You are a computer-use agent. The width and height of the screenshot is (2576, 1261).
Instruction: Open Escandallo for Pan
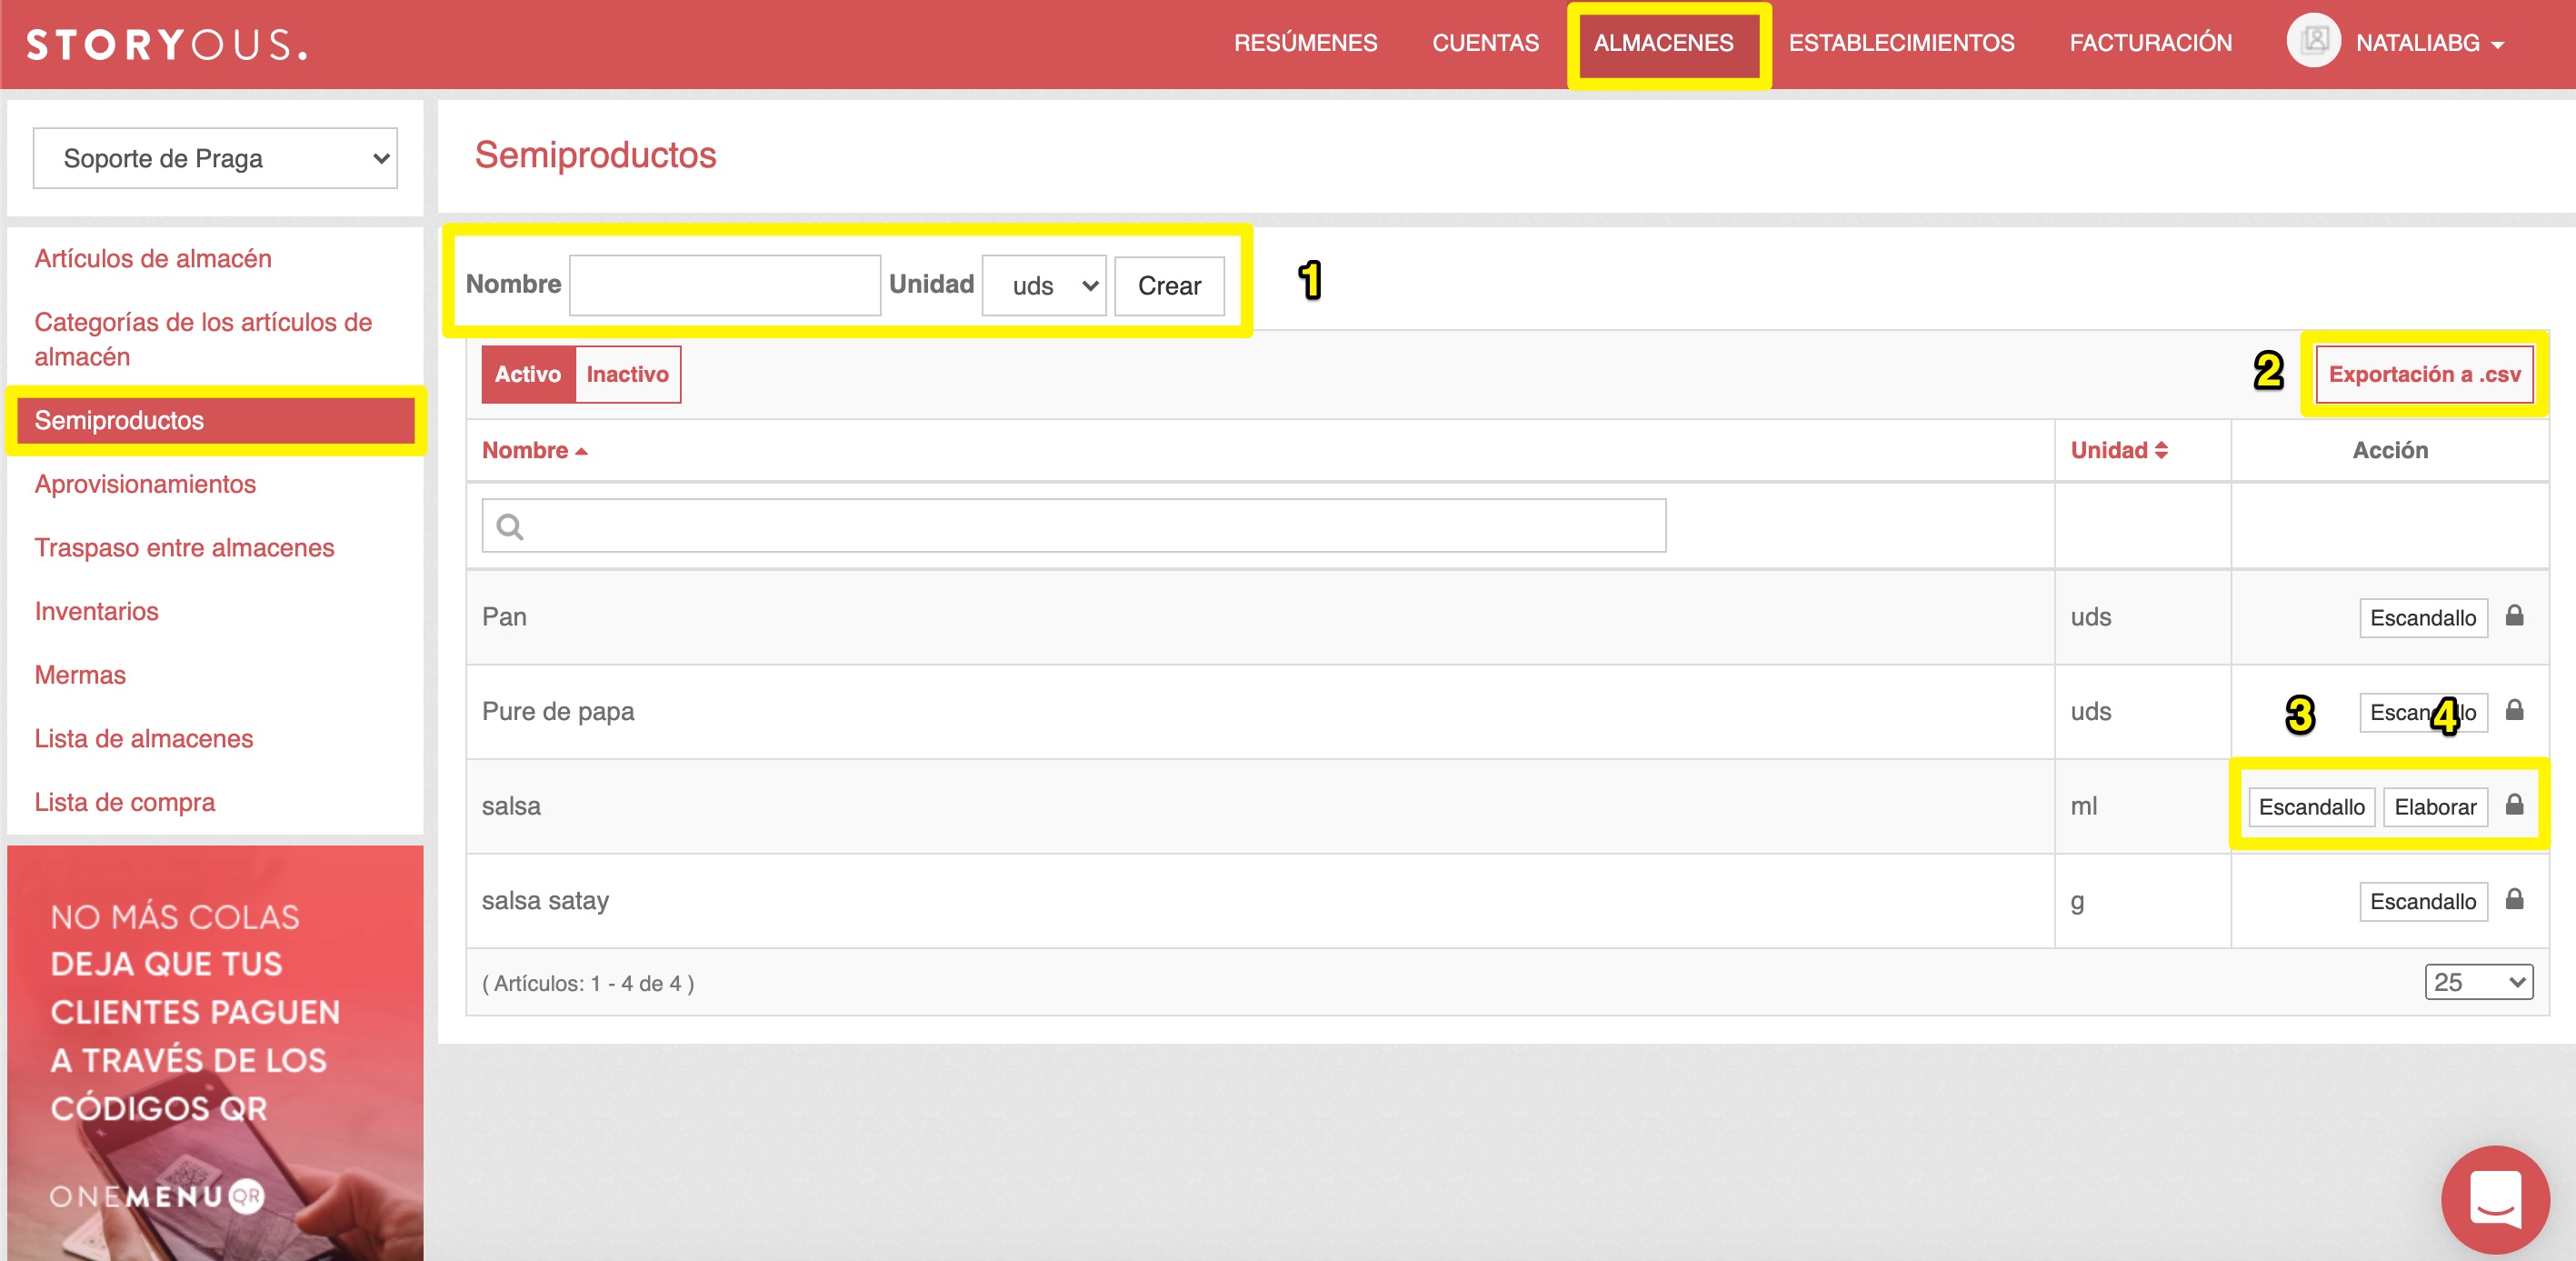(x=2422, y=618)
